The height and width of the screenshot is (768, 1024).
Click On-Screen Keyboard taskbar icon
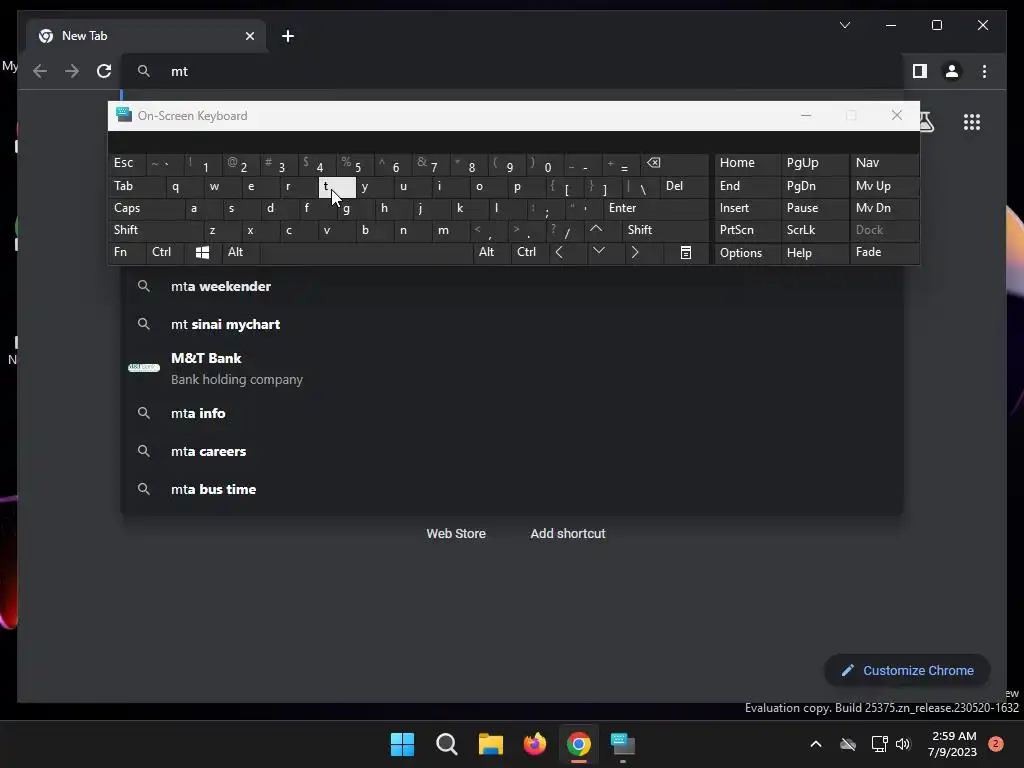tap(622, 744)
